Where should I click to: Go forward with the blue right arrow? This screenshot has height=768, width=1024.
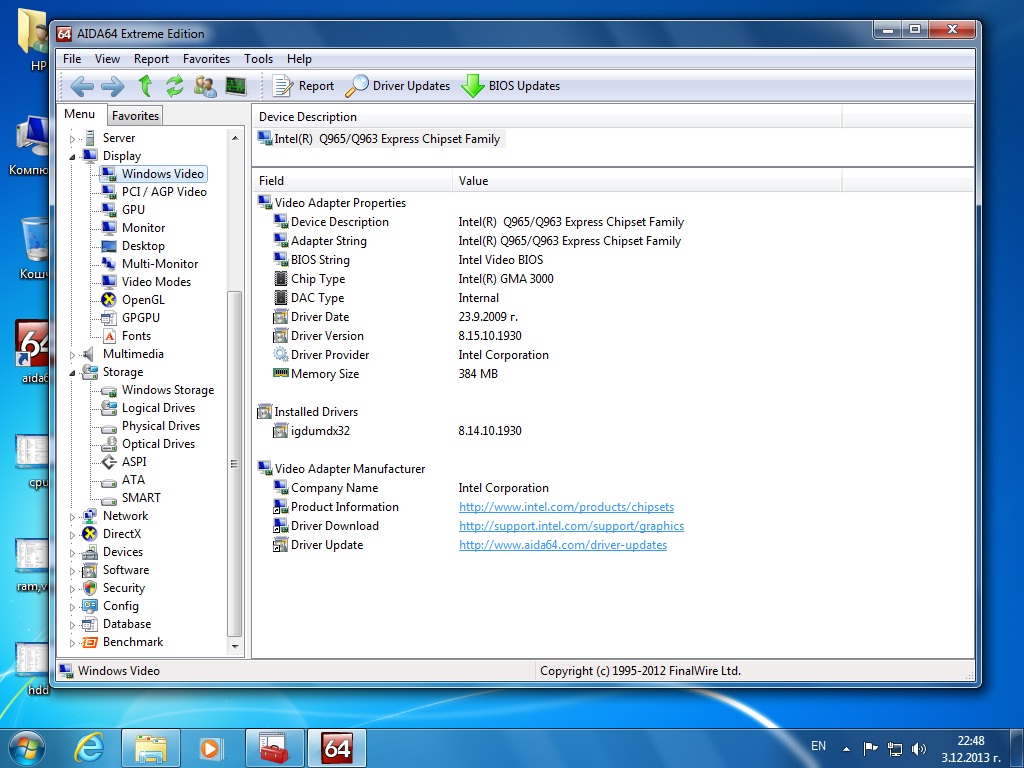coord(112,86)
